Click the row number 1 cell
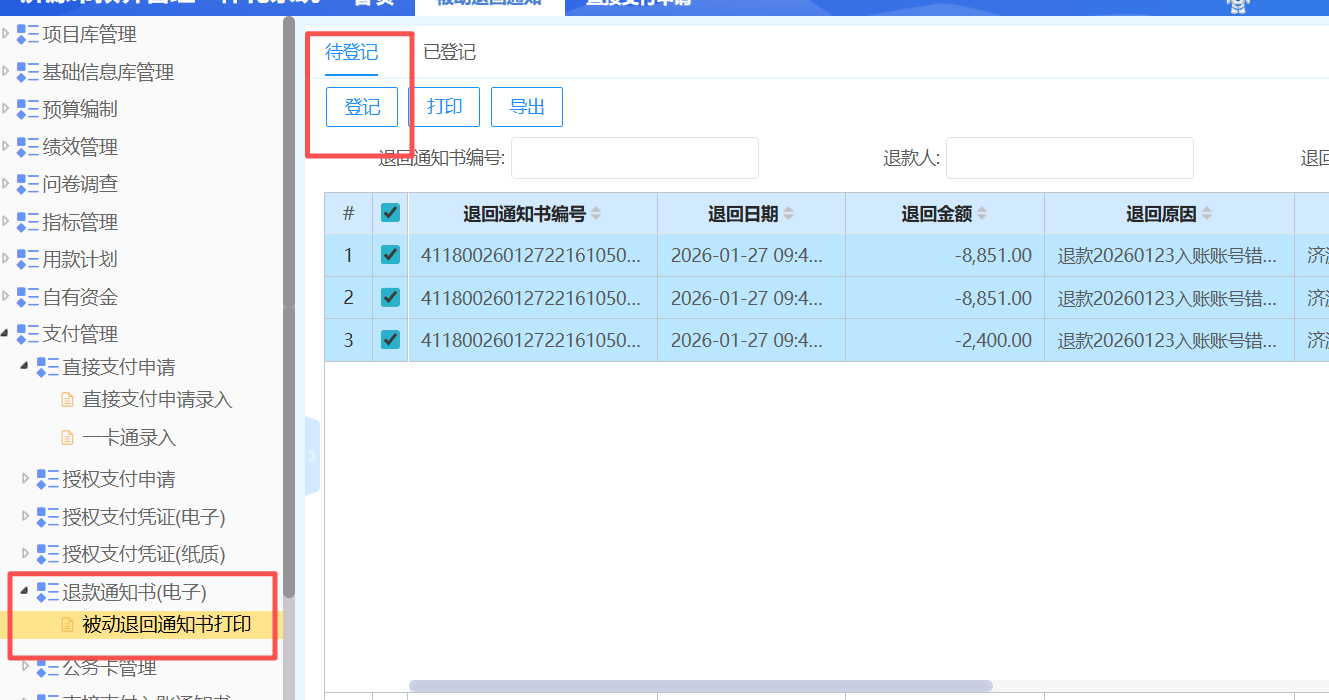The height and width of the screenshot is (700, 1329). click(x=348, y=255)
